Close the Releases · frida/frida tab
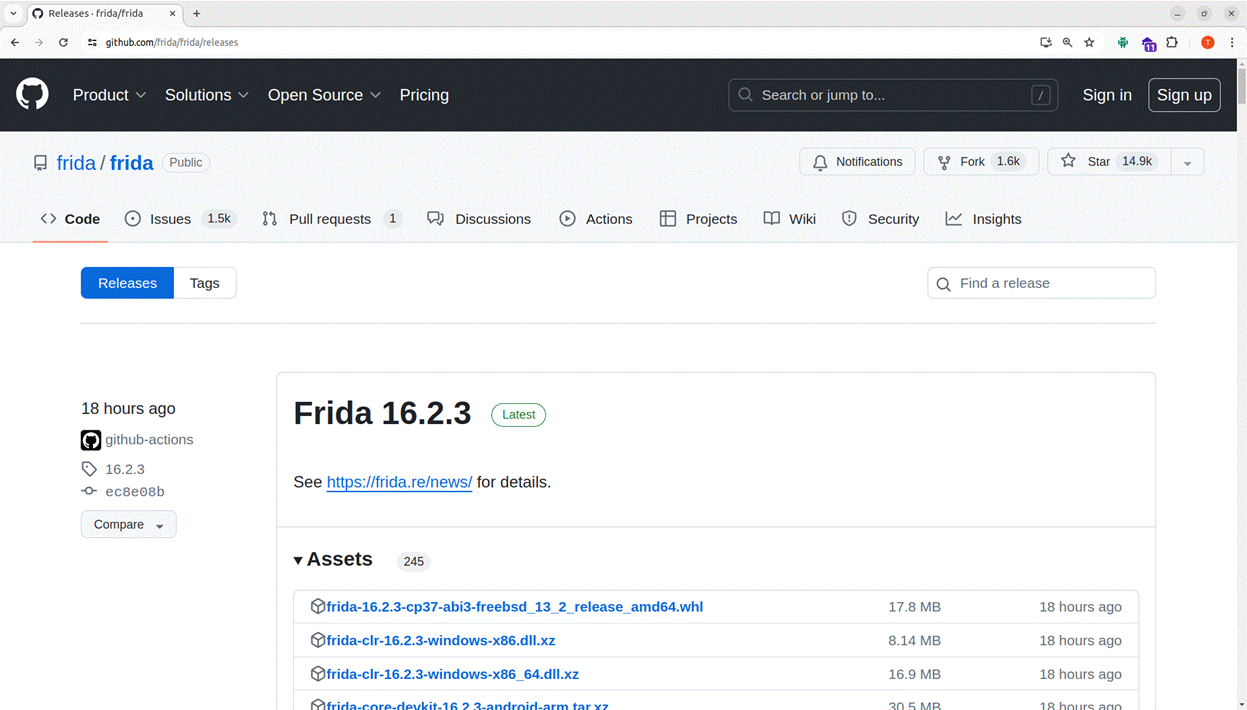Screen dimensions: 1247x710 click(x=171, y=14)
